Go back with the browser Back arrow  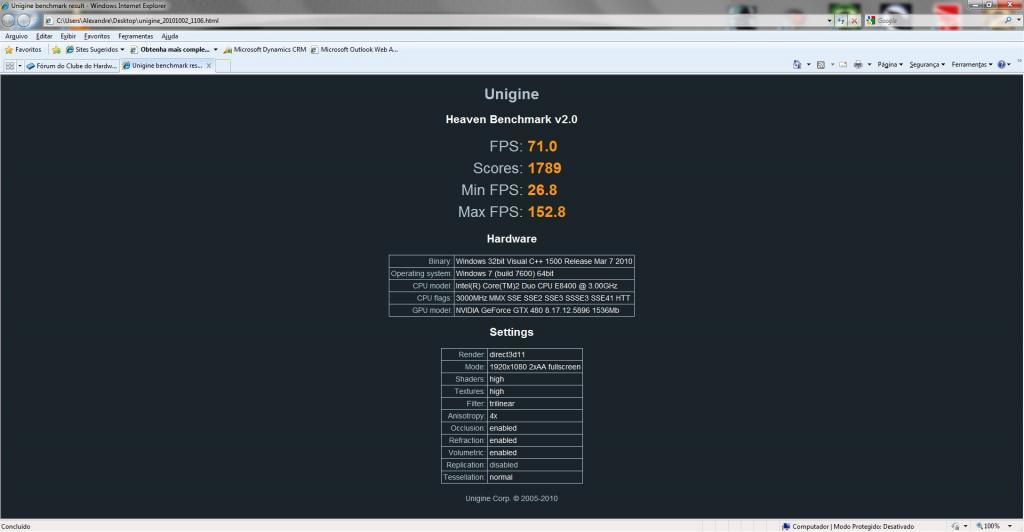(8, 20)
